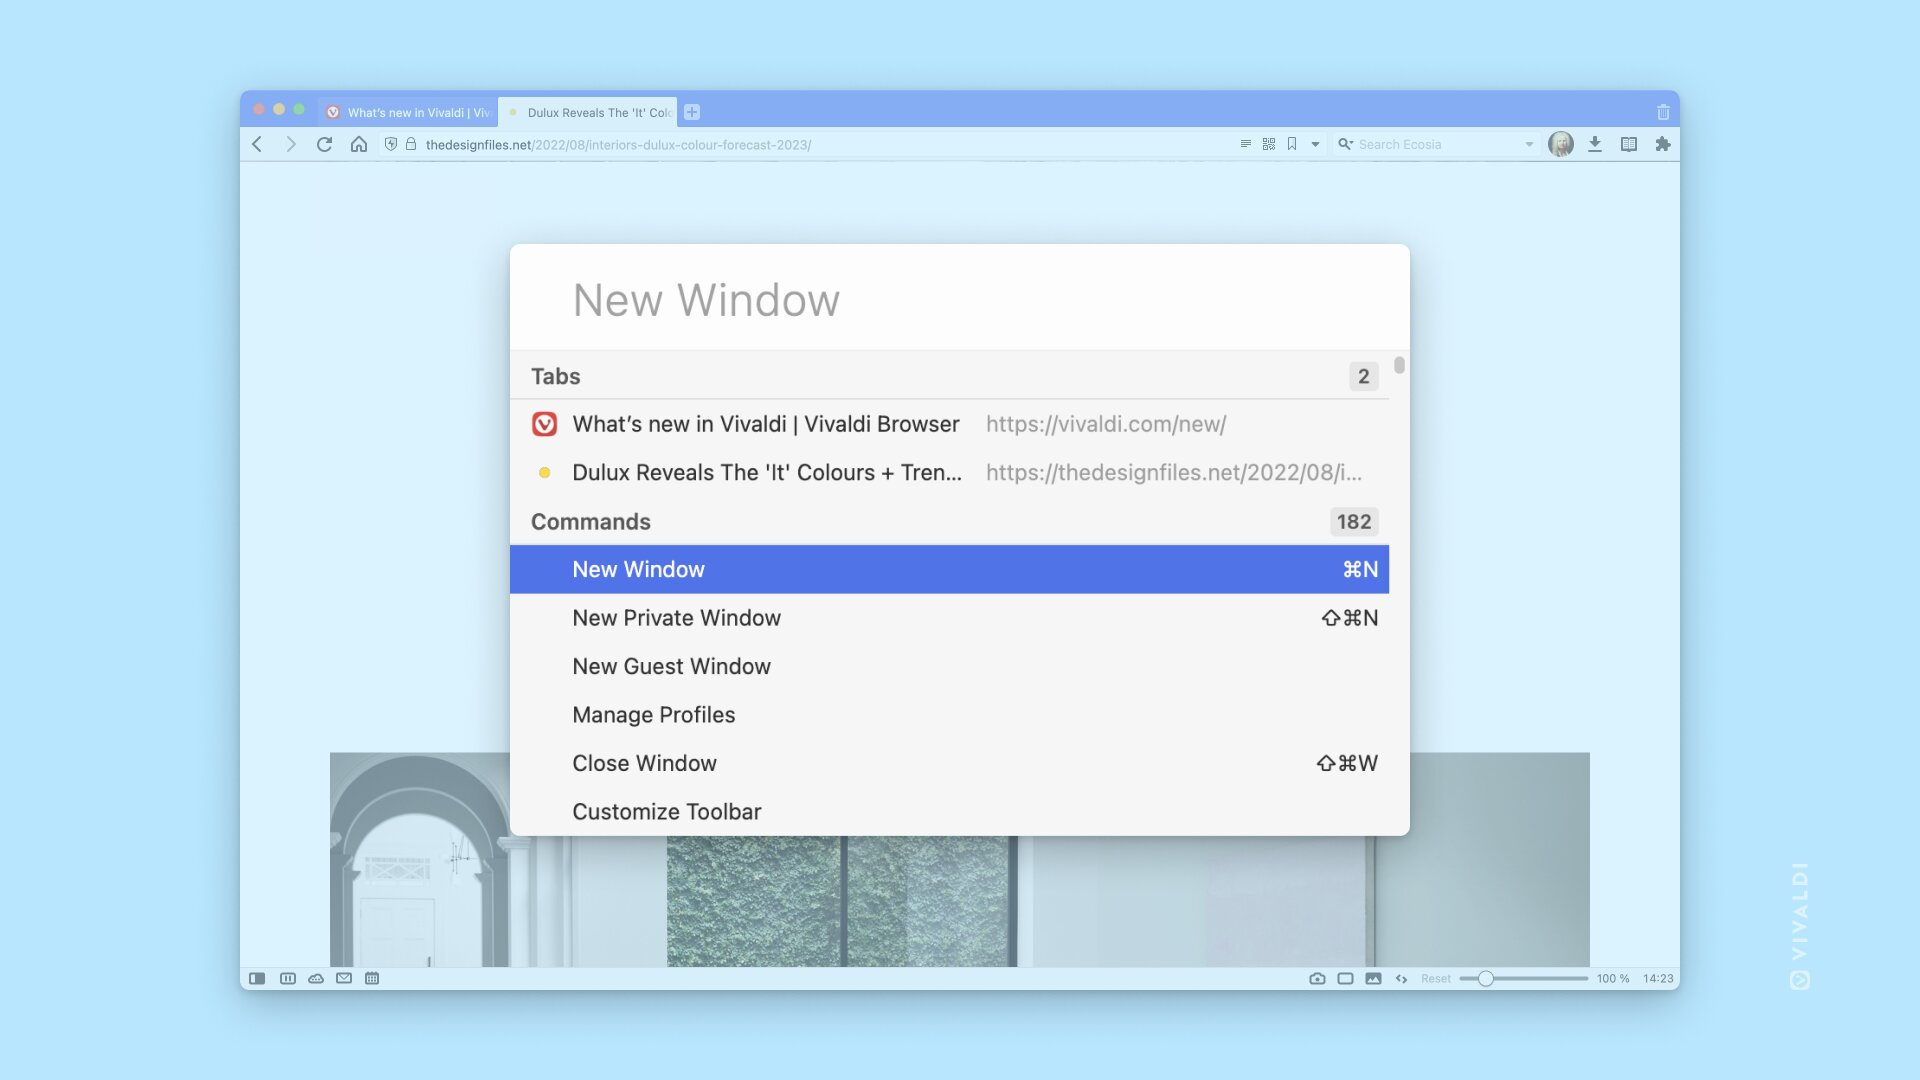Expand the bookmark dropdown arrow
This screenshot has width=1920, height=1080.
coord(1316,144)
